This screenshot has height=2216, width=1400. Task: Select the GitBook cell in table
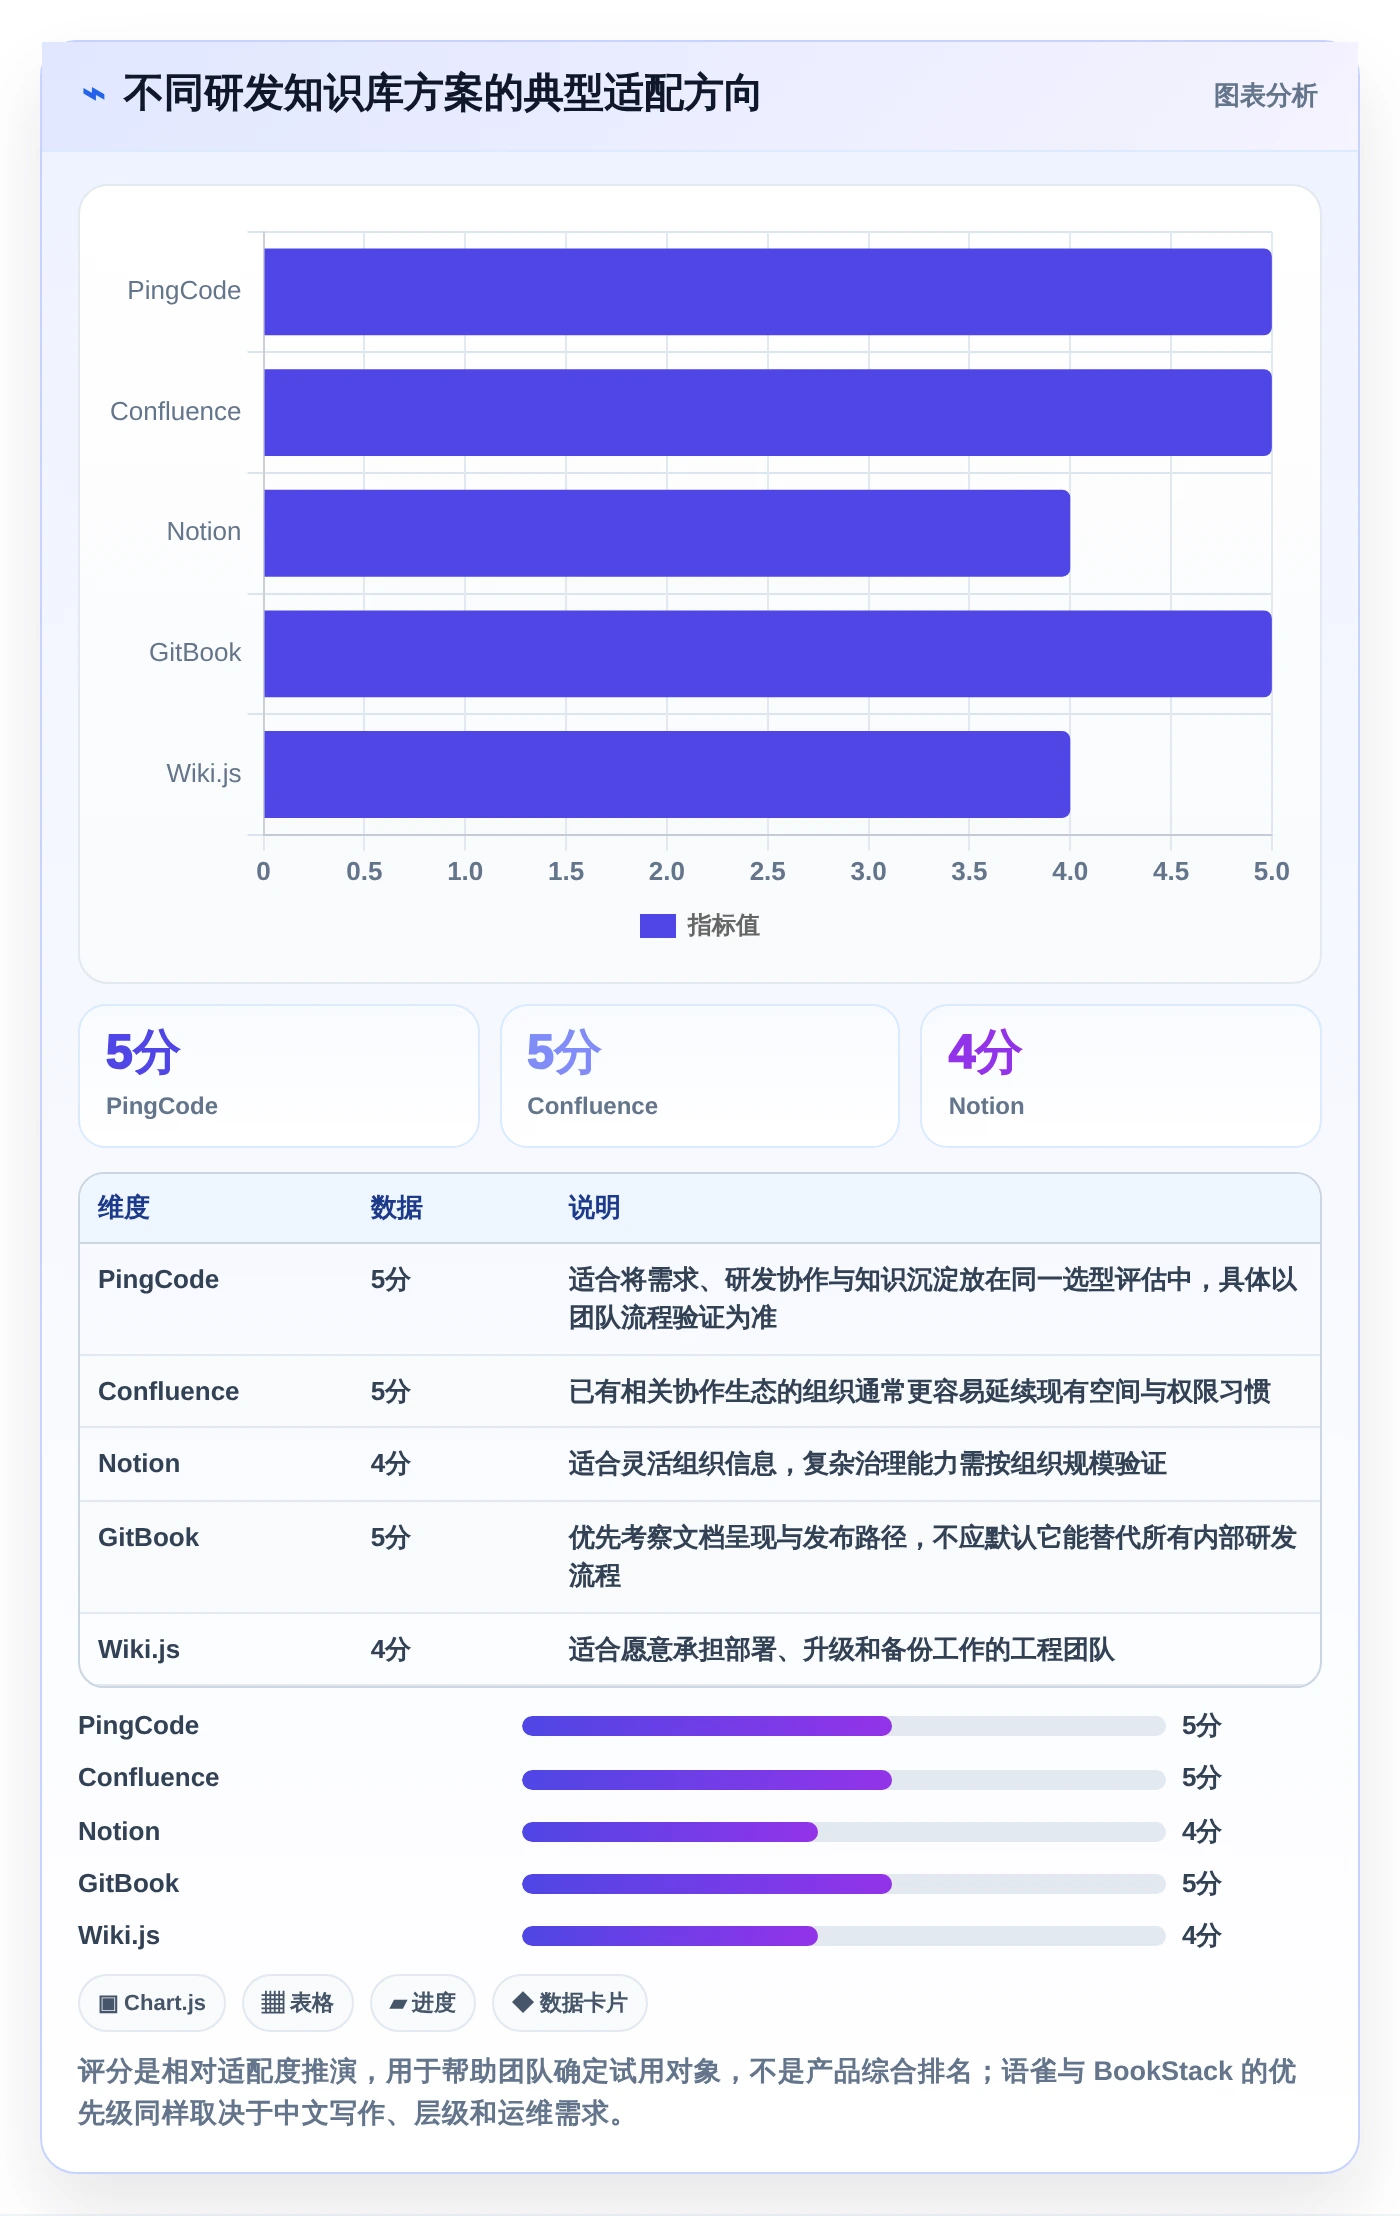coord(148,1537)
